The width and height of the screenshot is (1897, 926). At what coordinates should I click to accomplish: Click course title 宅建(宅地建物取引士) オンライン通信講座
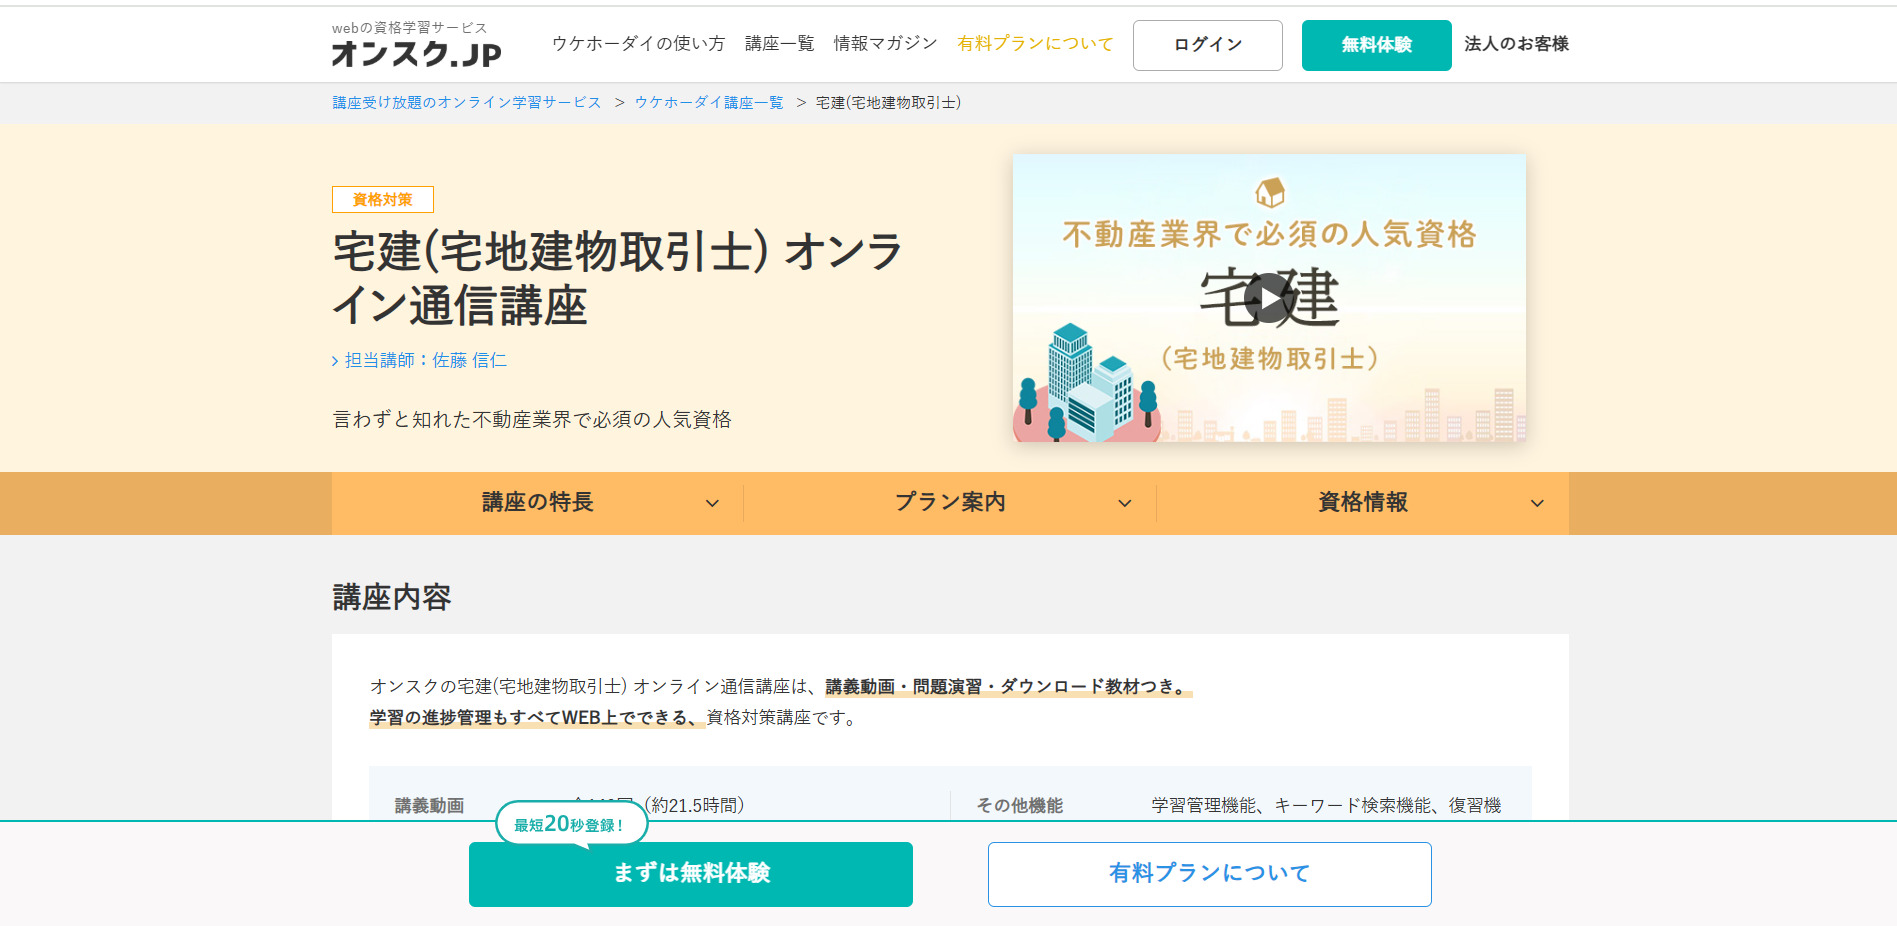618,278
